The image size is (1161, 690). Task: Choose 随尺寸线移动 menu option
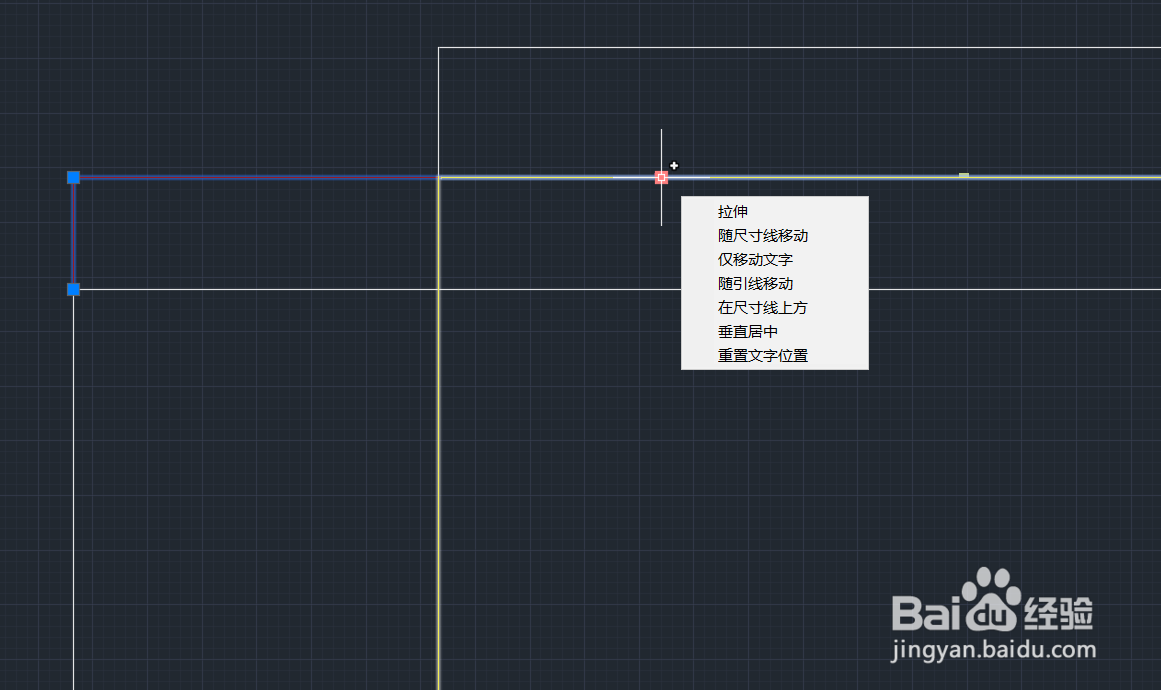[774, 235]
